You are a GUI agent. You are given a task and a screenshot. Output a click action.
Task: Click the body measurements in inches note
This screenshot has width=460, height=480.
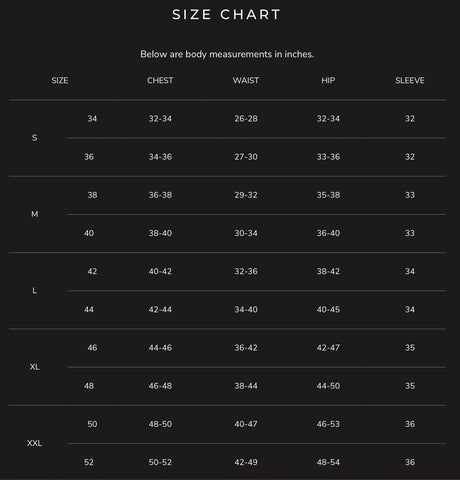coord(227,54)
